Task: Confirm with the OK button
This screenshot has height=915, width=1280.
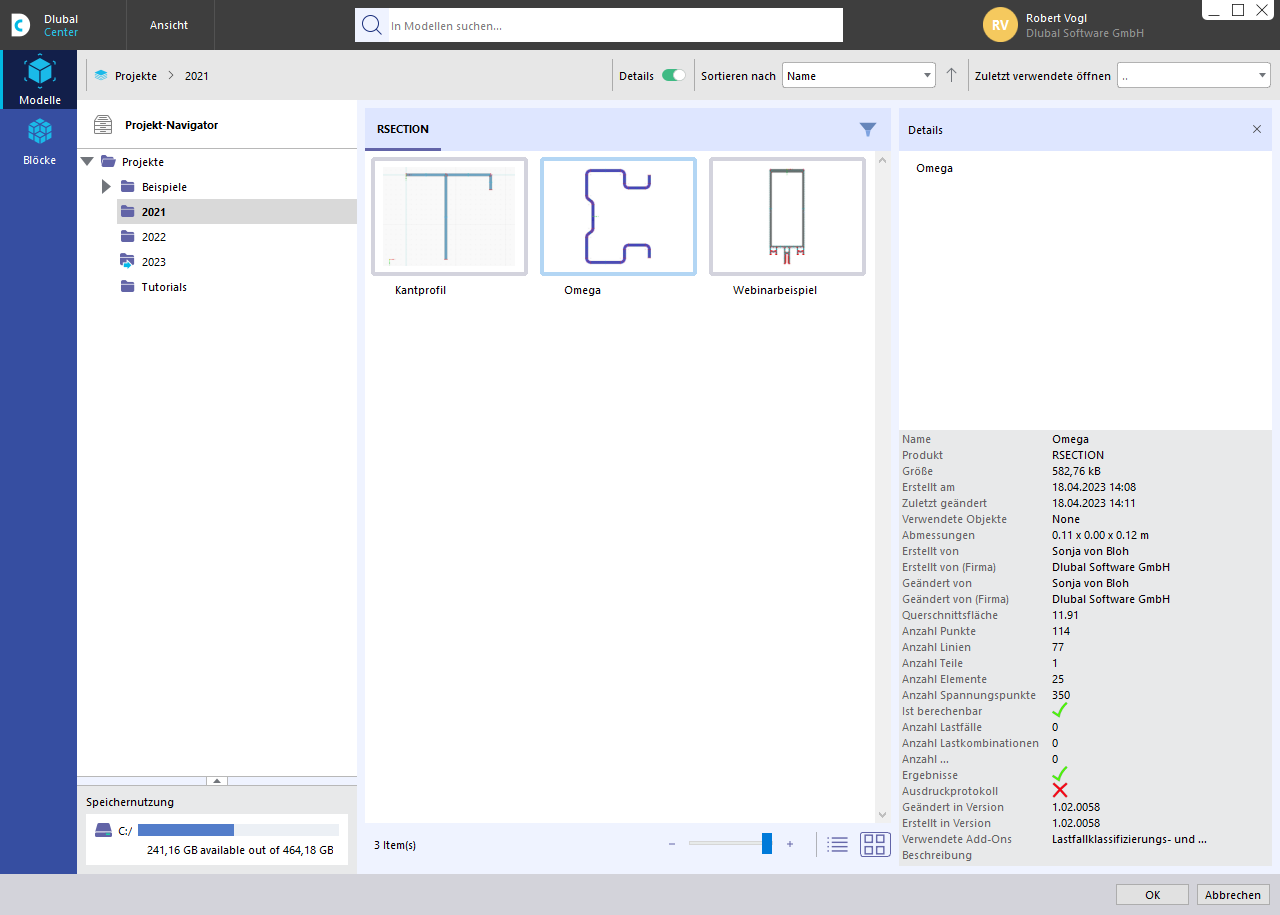Action: (1152, 895)
